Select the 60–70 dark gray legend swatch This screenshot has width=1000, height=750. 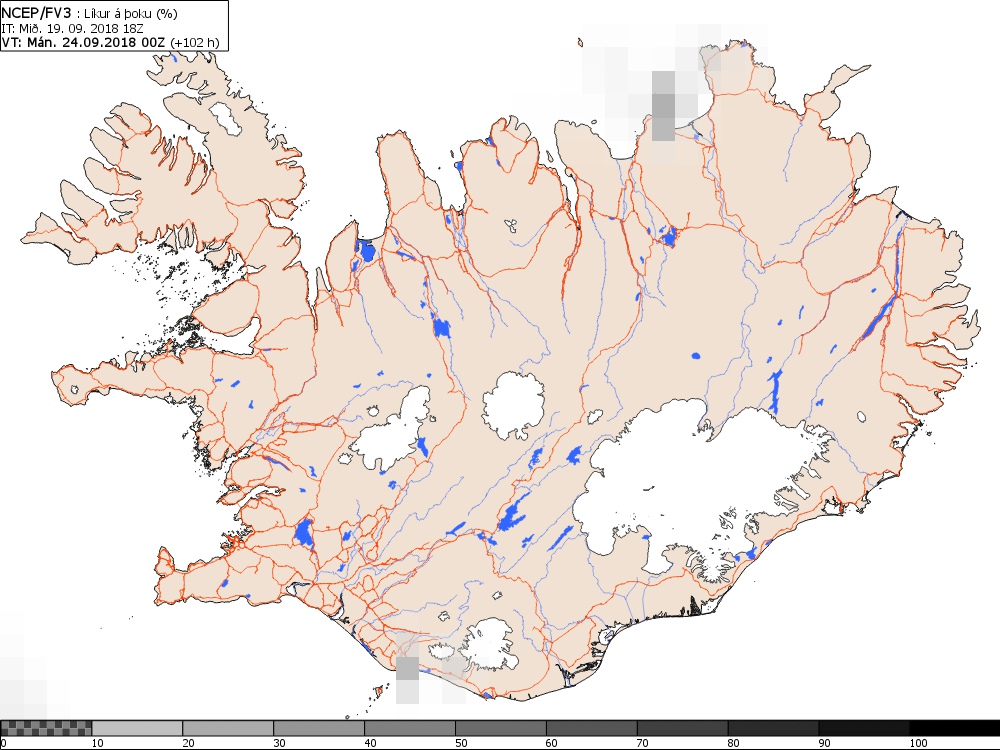[592, 728]
